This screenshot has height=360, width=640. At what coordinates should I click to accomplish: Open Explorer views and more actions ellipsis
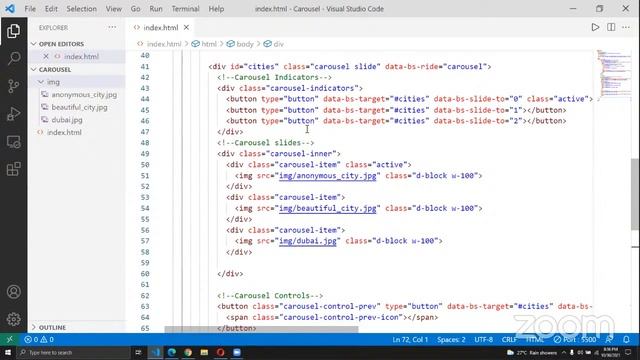pyautogui.click(x=112, y=27)
